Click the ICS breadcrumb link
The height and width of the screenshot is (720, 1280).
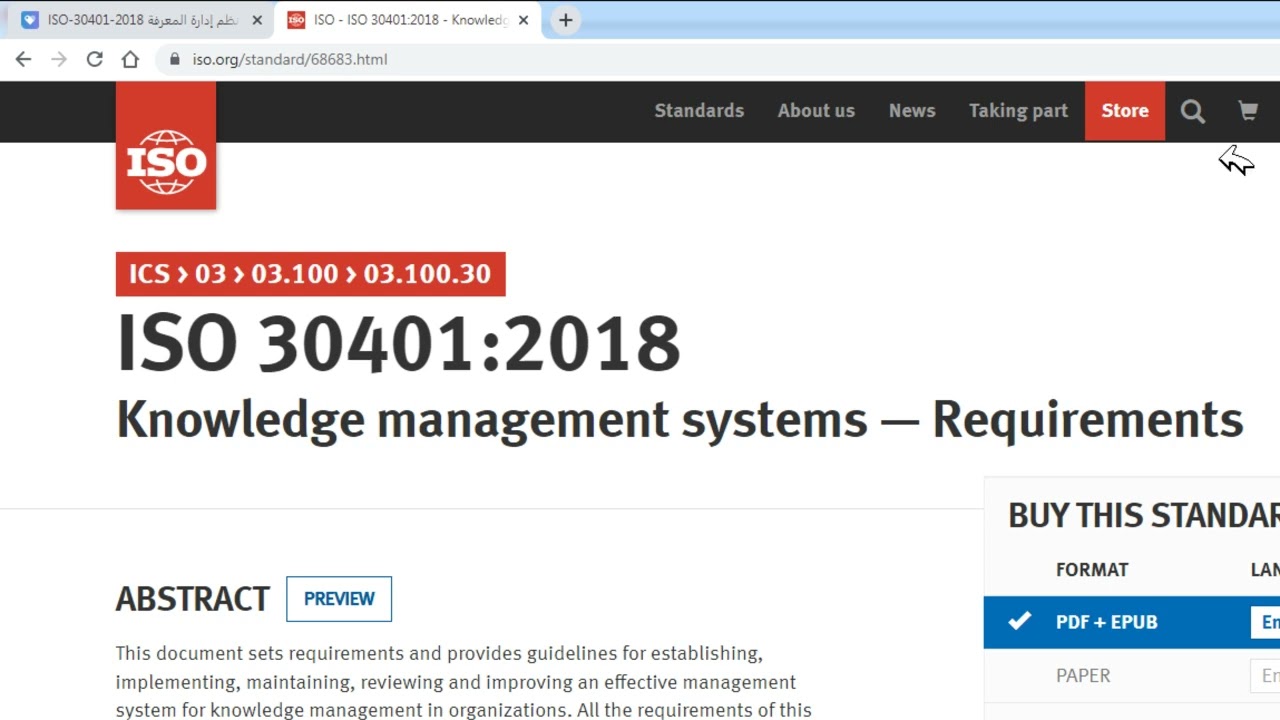(x=149, y=274)
